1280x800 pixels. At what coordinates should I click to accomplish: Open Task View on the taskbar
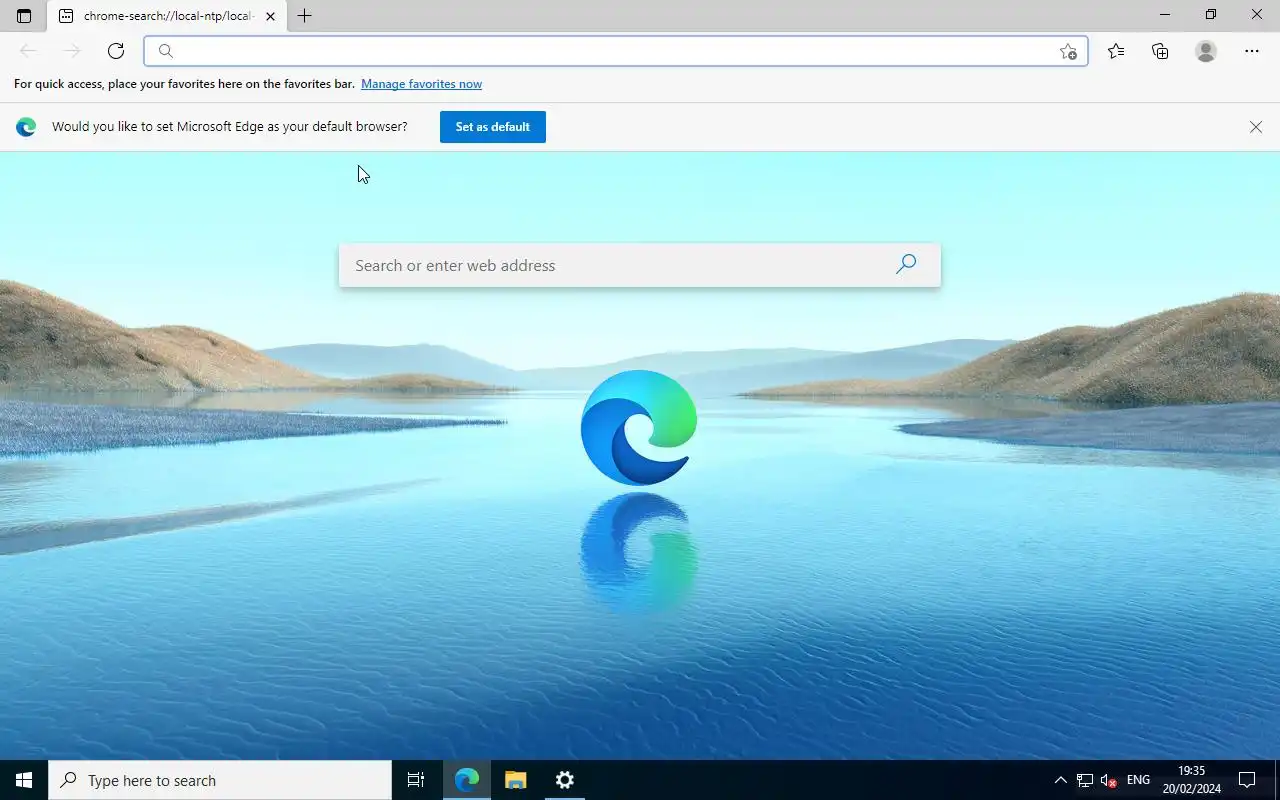(416, 780)
